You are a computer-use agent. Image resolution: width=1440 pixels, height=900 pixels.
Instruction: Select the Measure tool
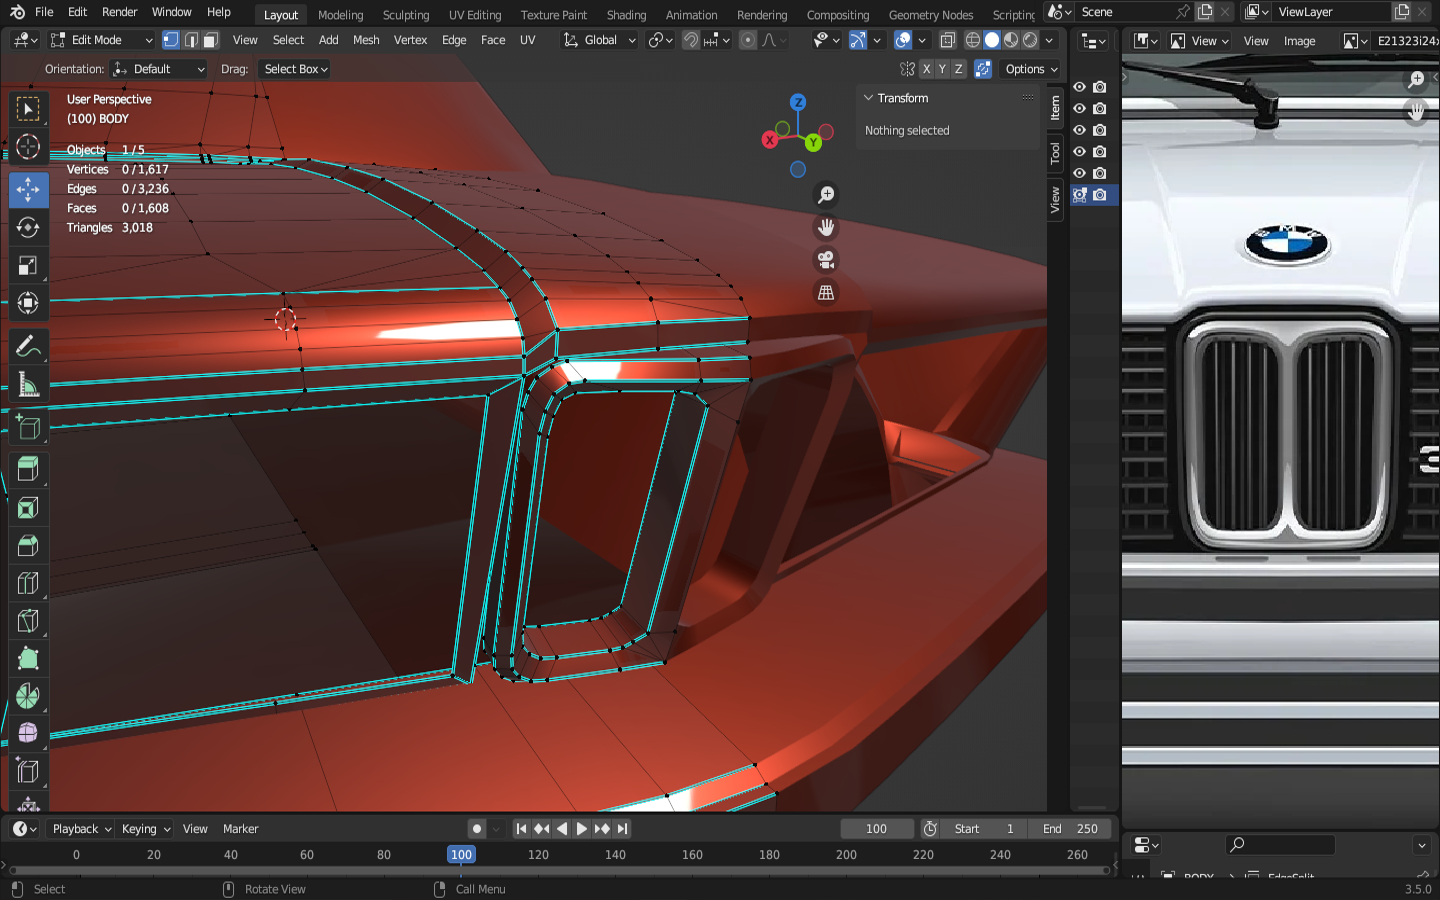[28, 385]
